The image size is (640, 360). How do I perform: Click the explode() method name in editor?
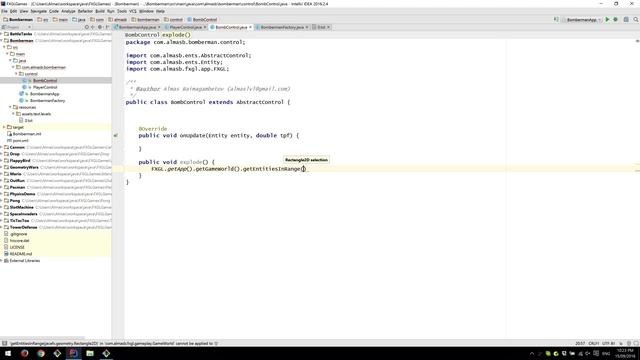pyautogui.click(x=191, y=162)
